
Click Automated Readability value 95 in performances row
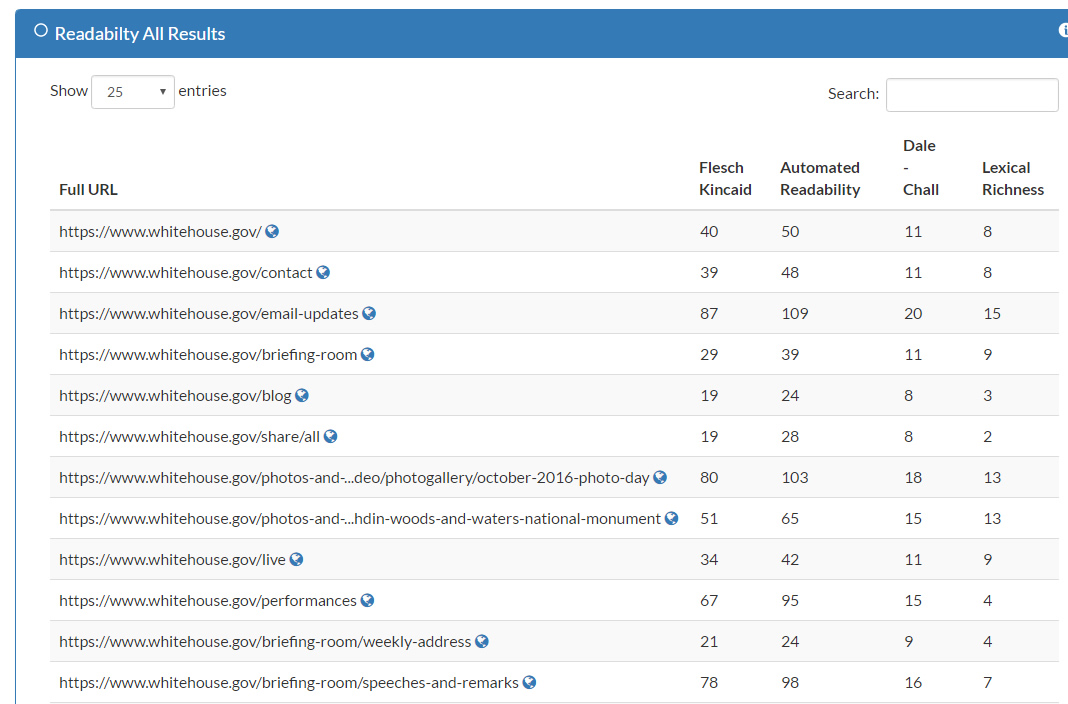click(790, 601)
